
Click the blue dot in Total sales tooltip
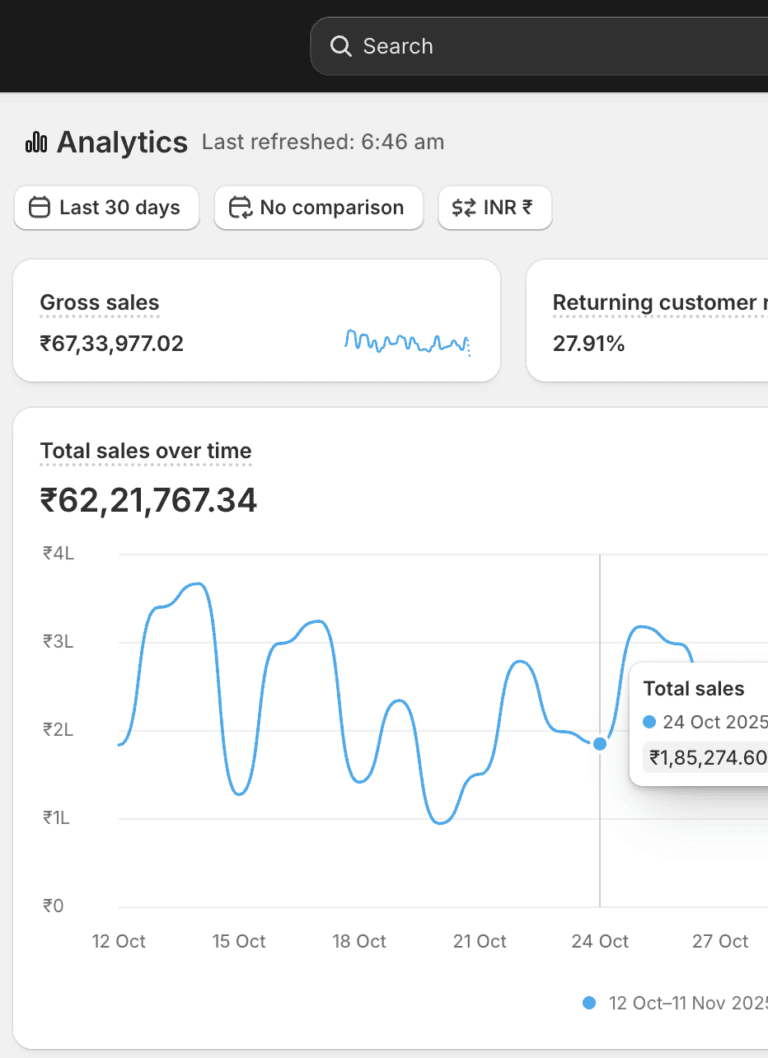click(x=650, y=722)
